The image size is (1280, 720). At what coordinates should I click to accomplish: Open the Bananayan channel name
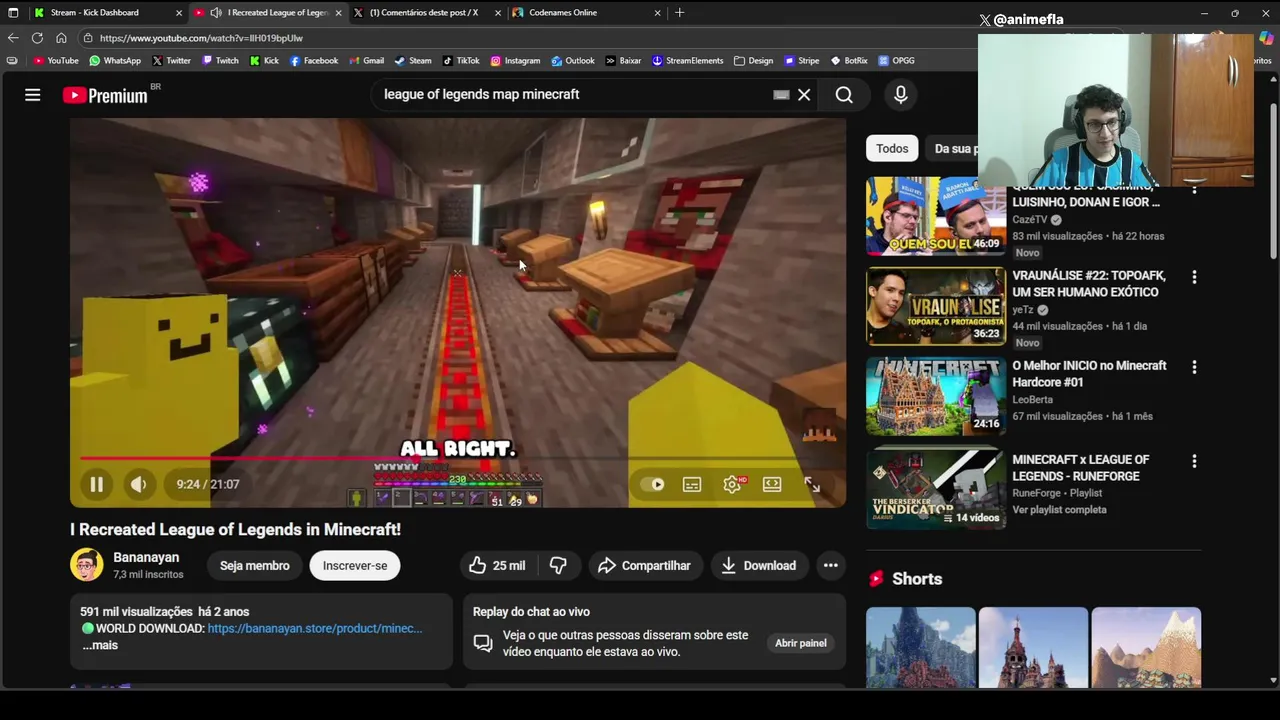coord(146,558)
